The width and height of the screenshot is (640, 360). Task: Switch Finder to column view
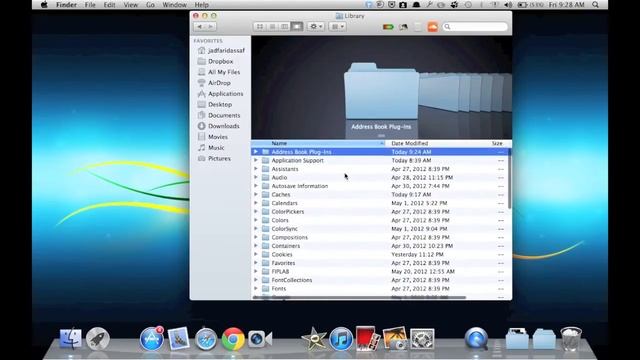pyautogui.click(x=284, y=27)
